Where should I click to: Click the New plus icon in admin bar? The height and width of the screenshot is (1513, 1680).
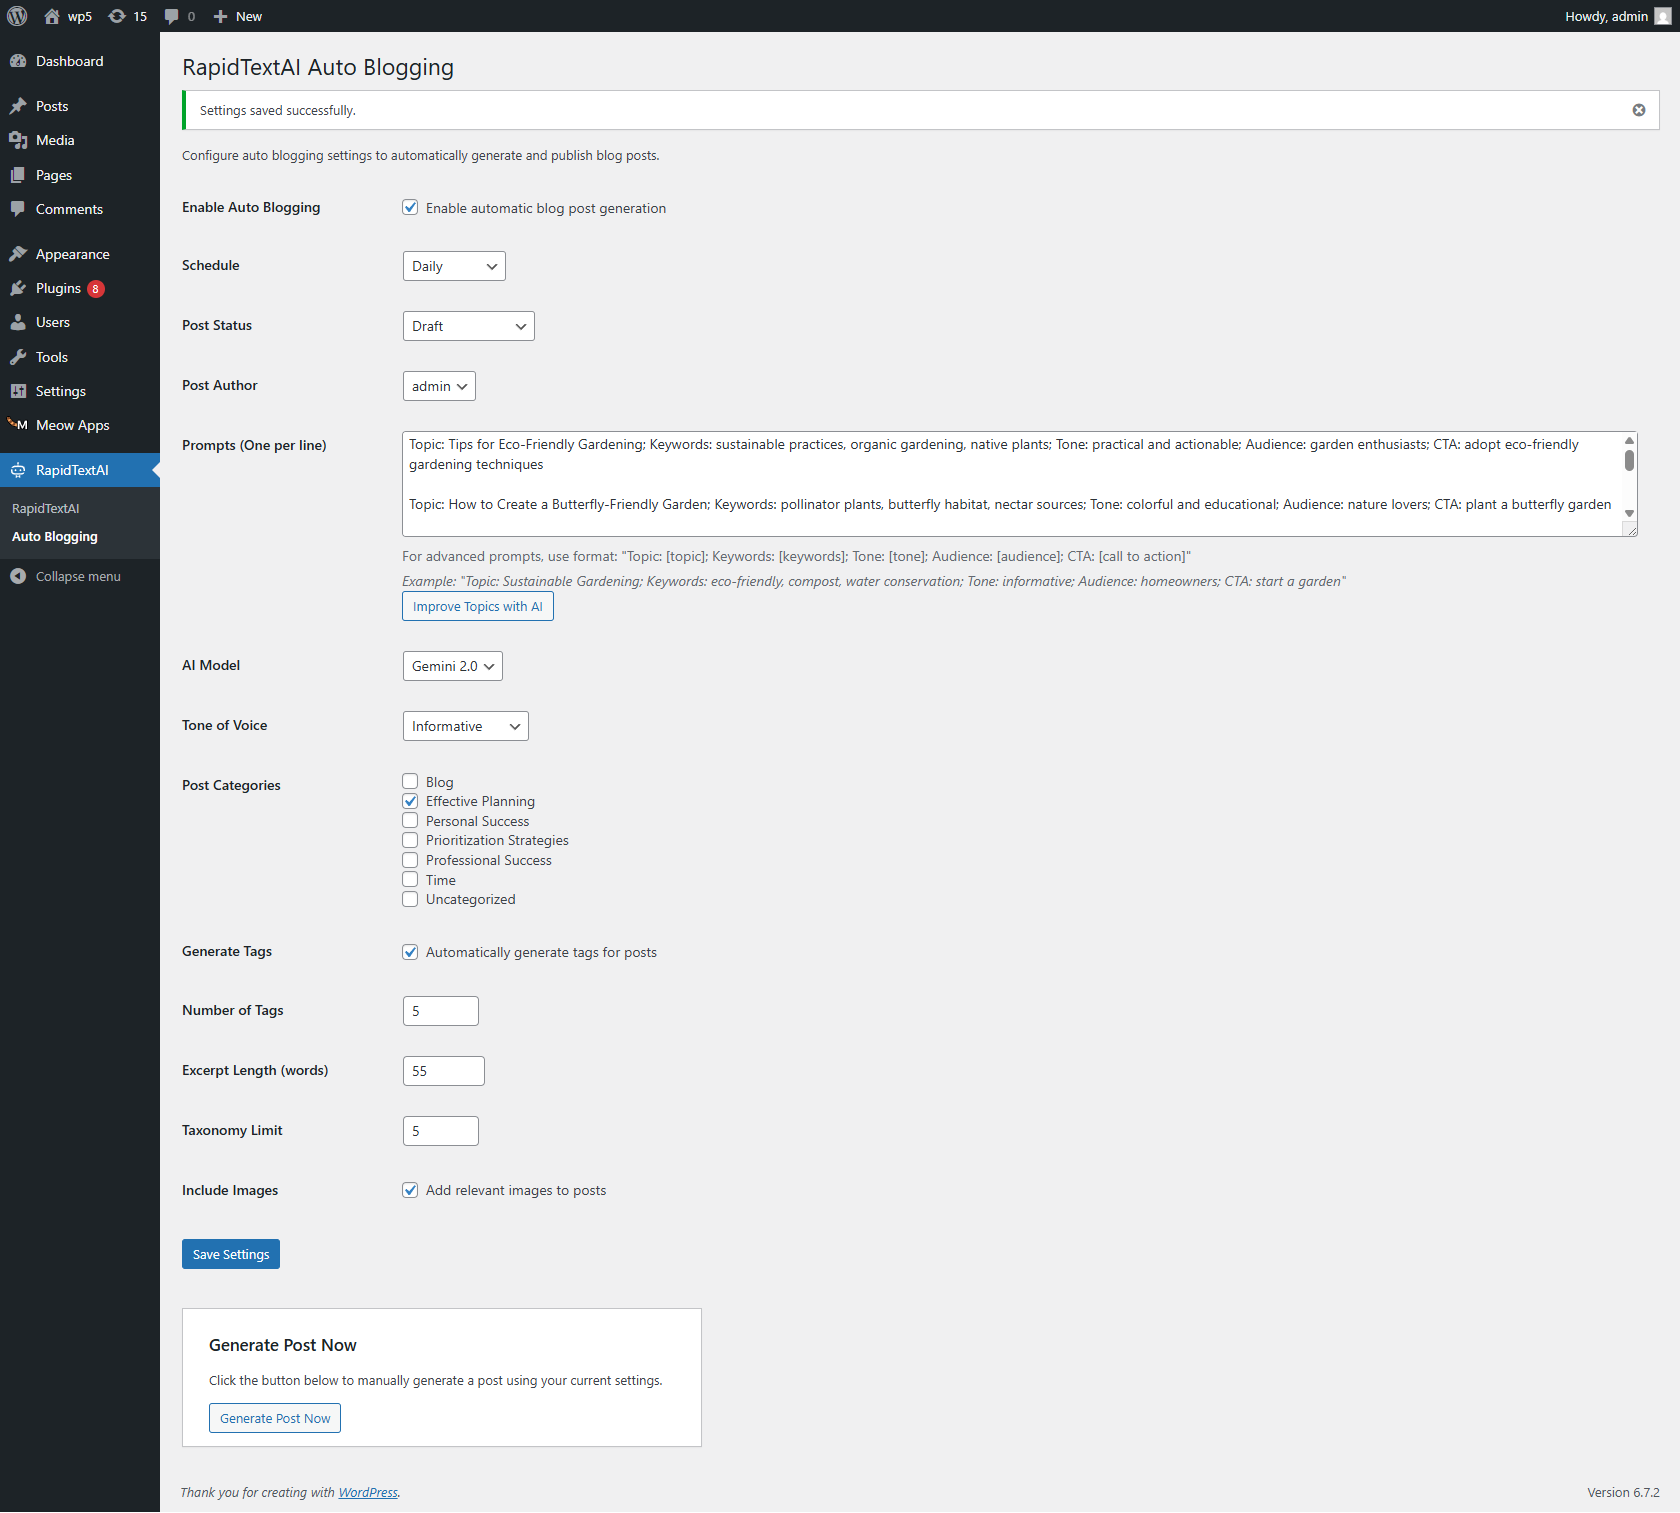coord(221,16)
